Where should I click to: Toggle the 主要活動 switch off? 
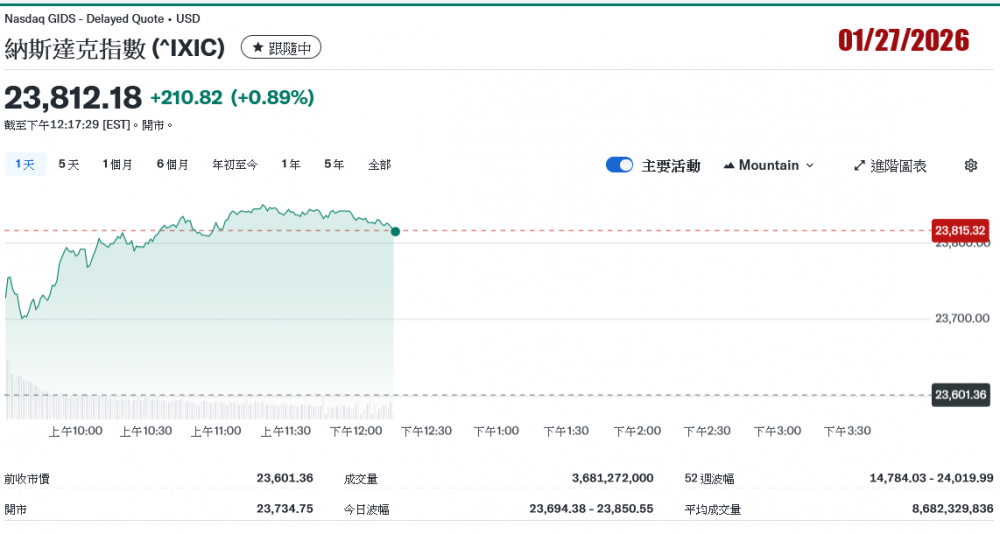click(619, 165)
